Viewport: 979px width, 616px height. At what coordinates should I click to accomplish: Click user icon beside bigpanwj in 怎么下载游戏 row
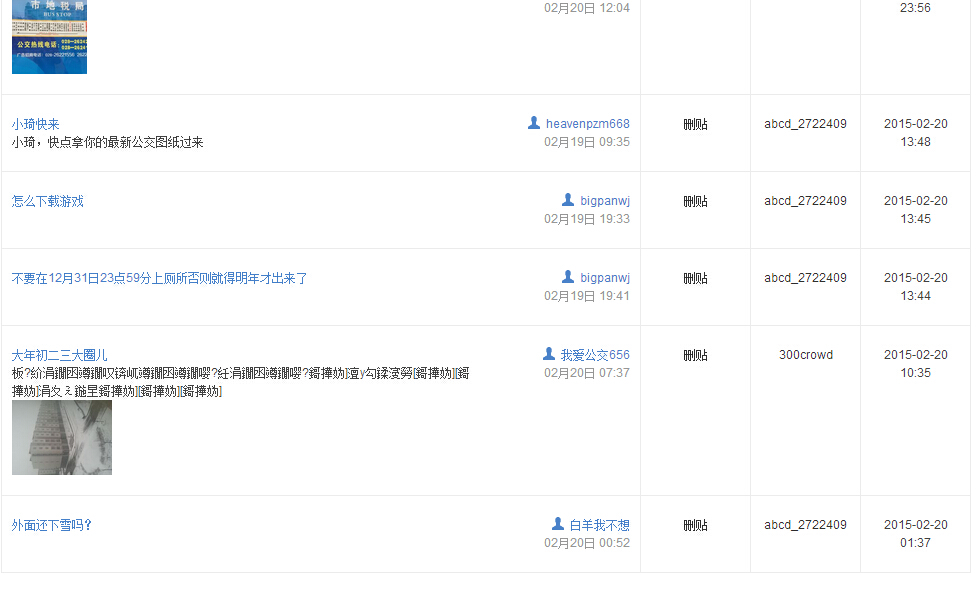point(568,200)
